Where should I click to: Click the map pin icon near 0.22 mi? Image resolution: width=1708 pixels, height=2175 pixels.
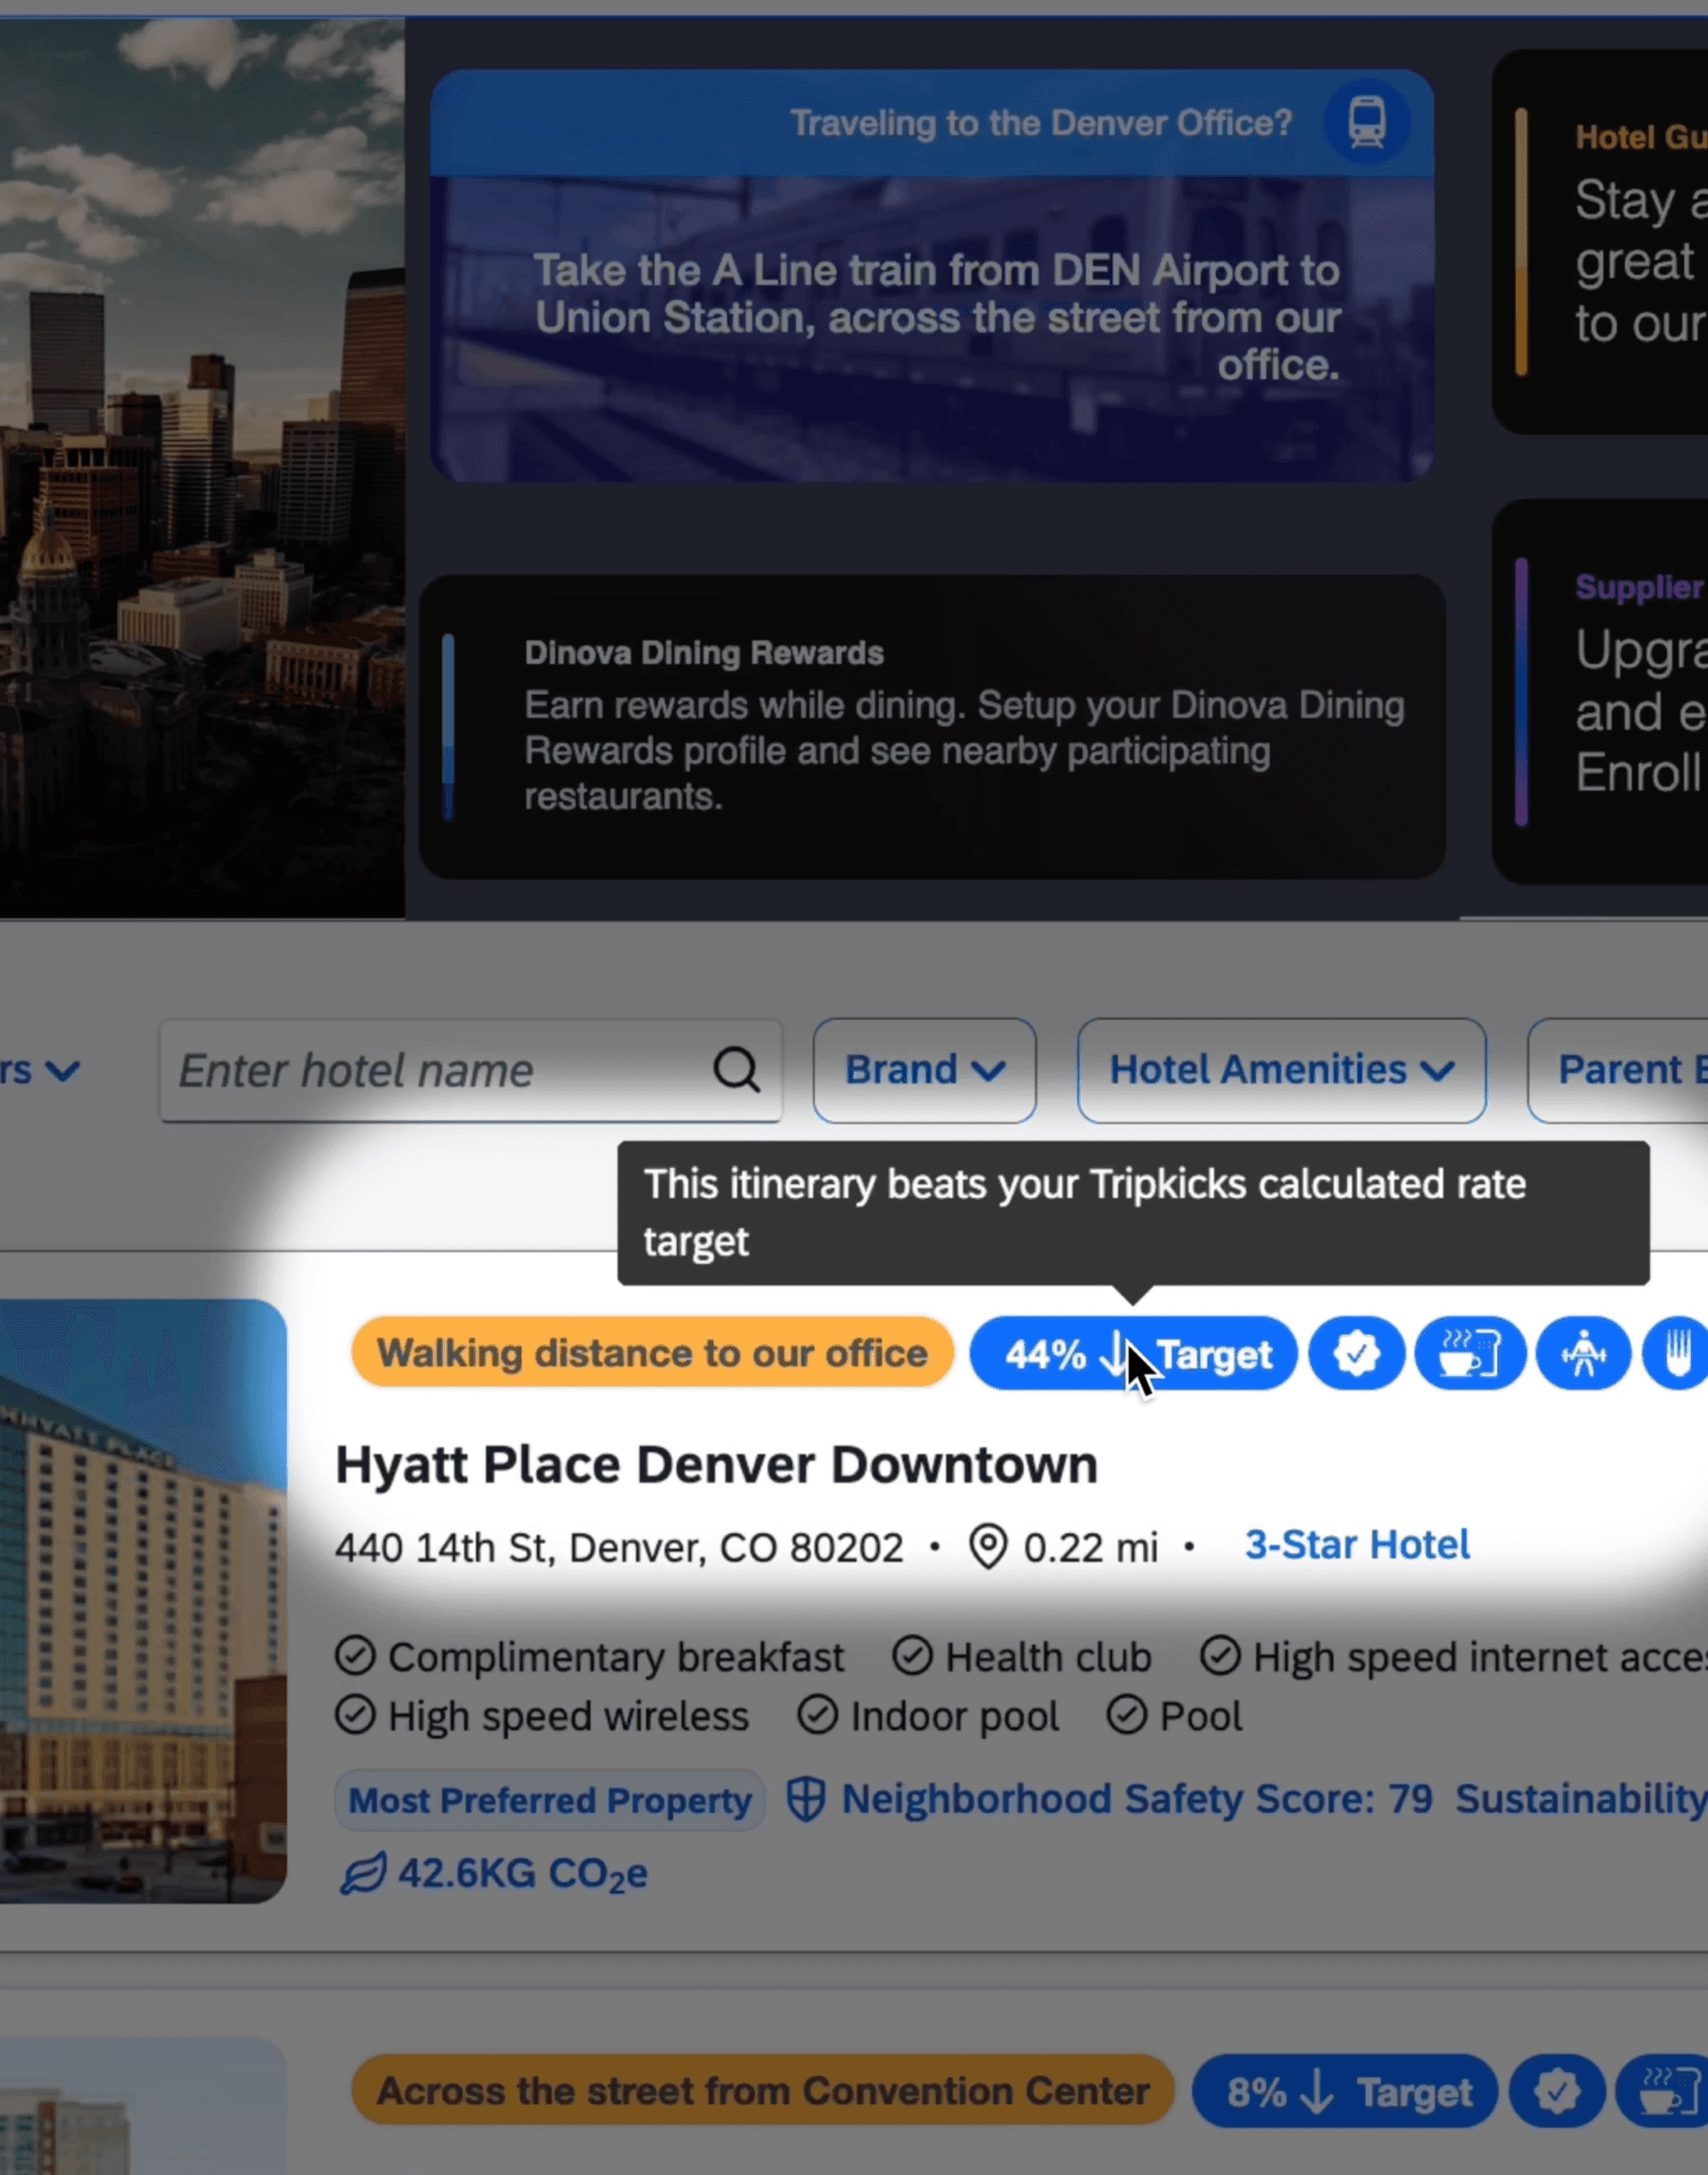coord(988,1547)
